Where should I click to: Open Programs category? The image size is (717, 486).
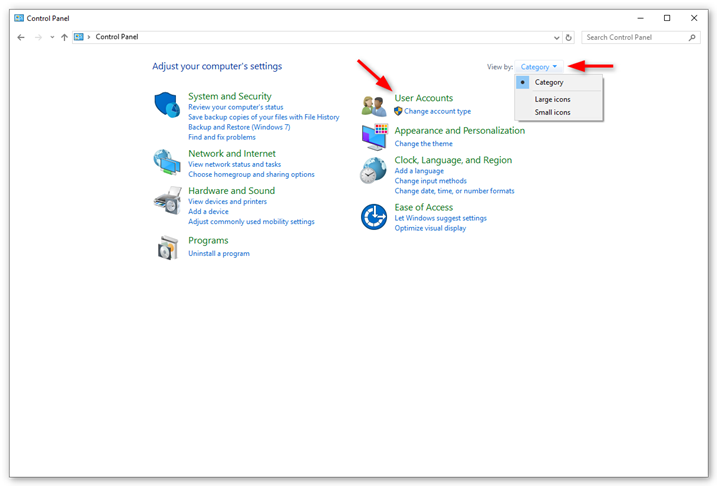click(208, 240)
